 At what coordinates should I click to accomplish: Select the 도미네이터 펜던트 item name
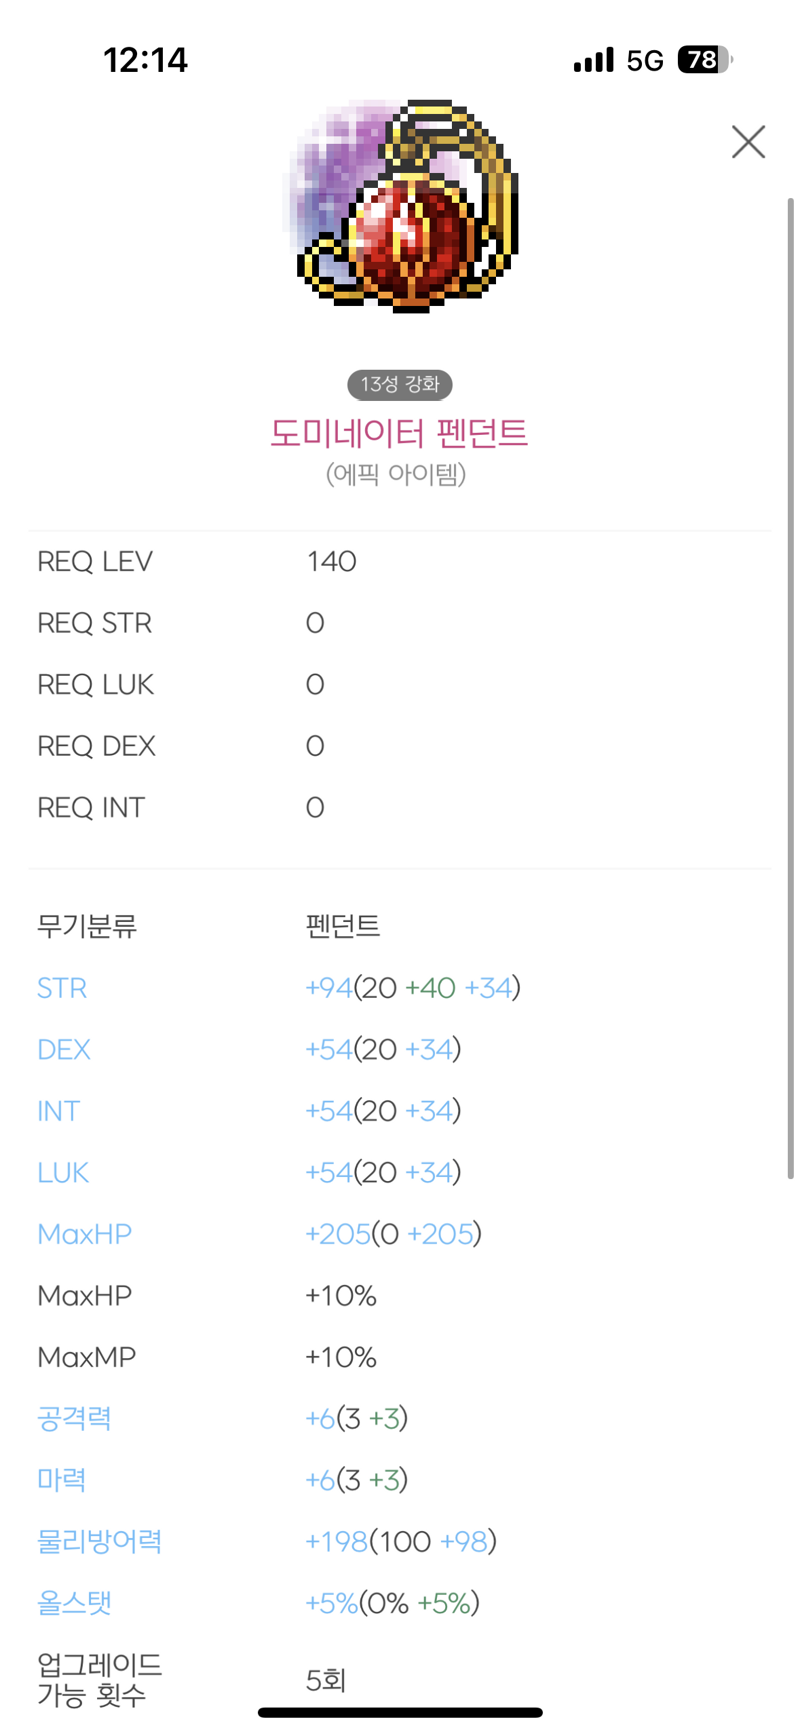point(399,433)
